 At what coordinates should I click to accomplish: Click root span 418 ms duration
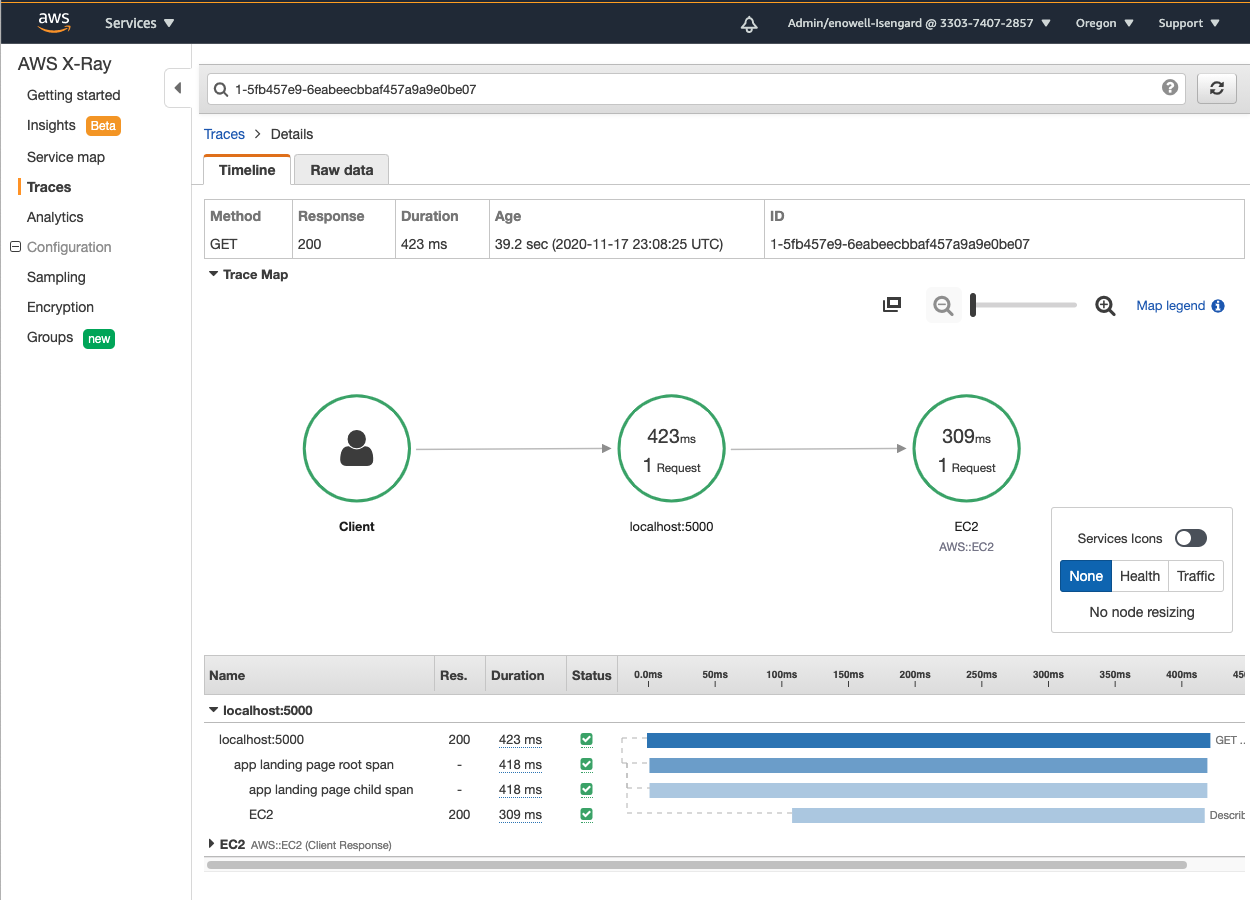pyautogui.click(x=520, y=765)
